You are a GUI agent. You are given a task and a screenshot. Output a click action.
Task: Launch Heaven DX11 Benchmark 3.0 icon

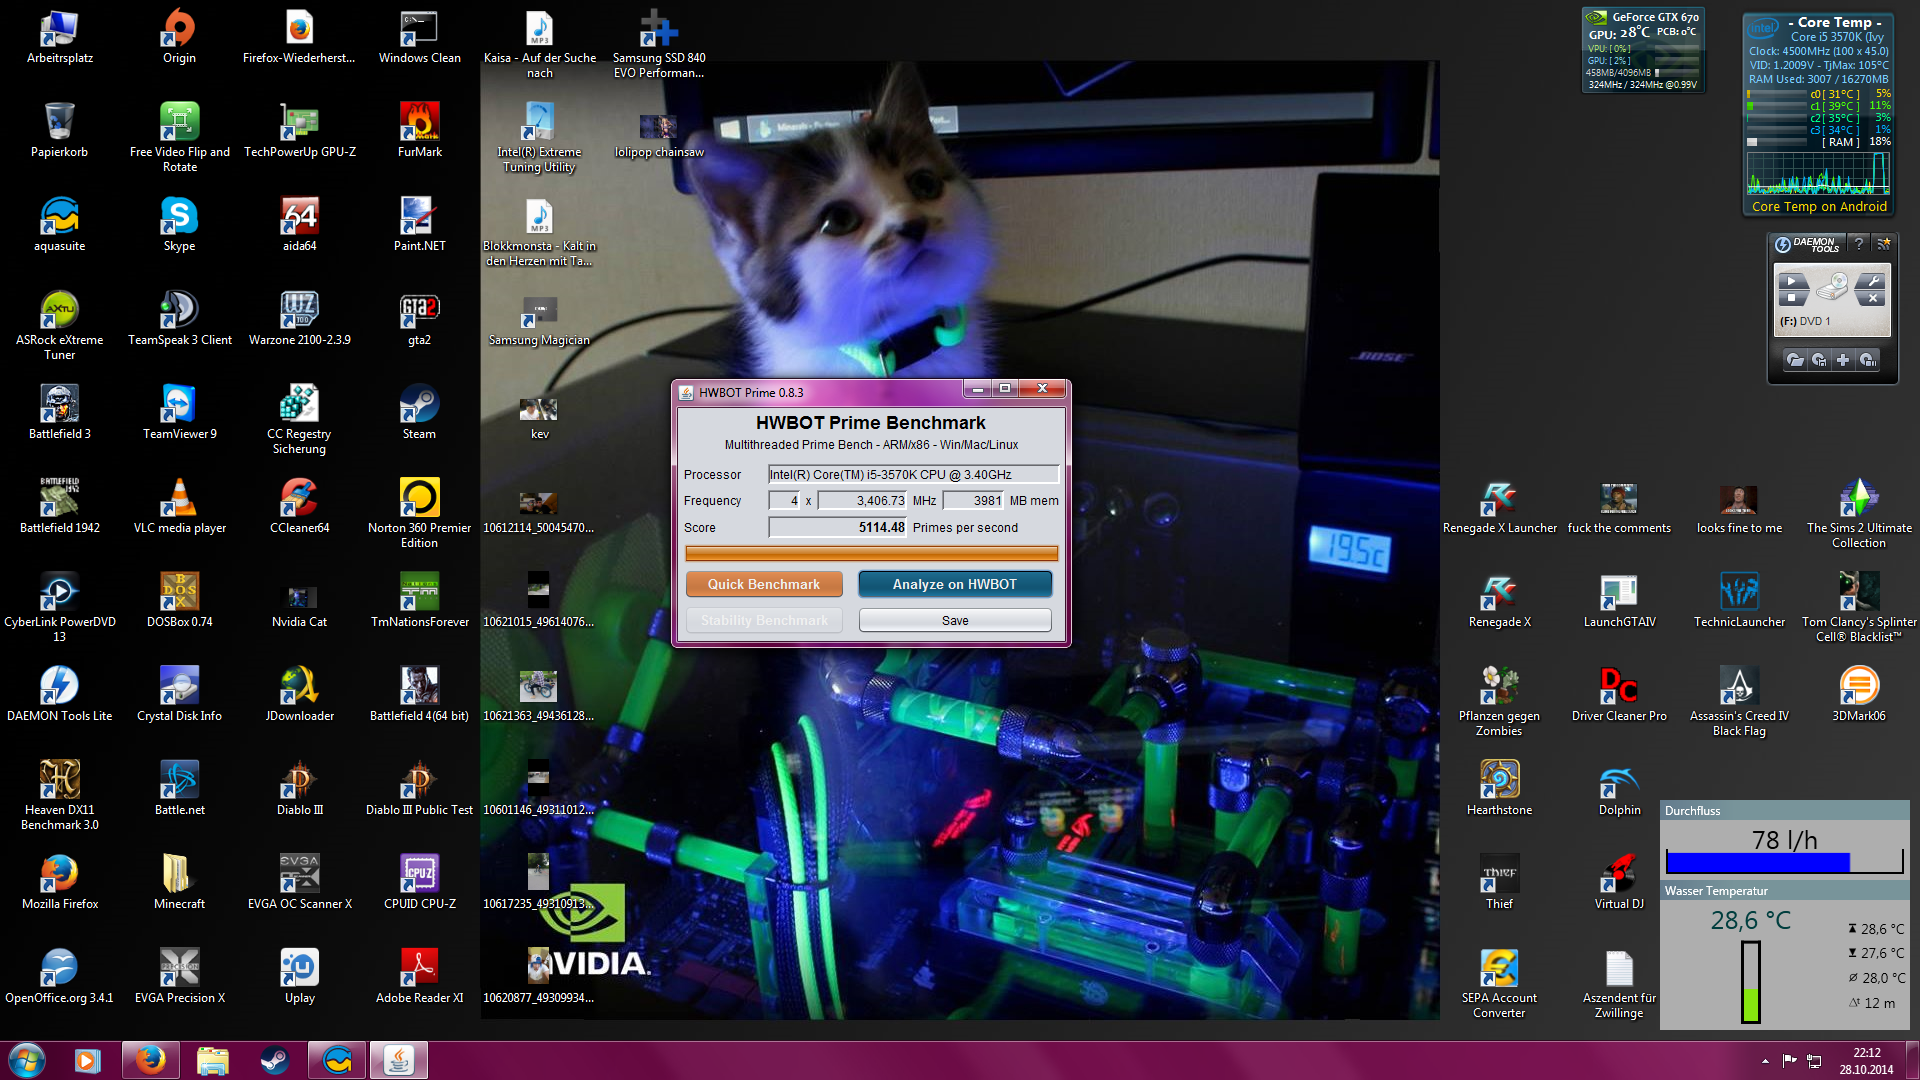click(59, 797)
